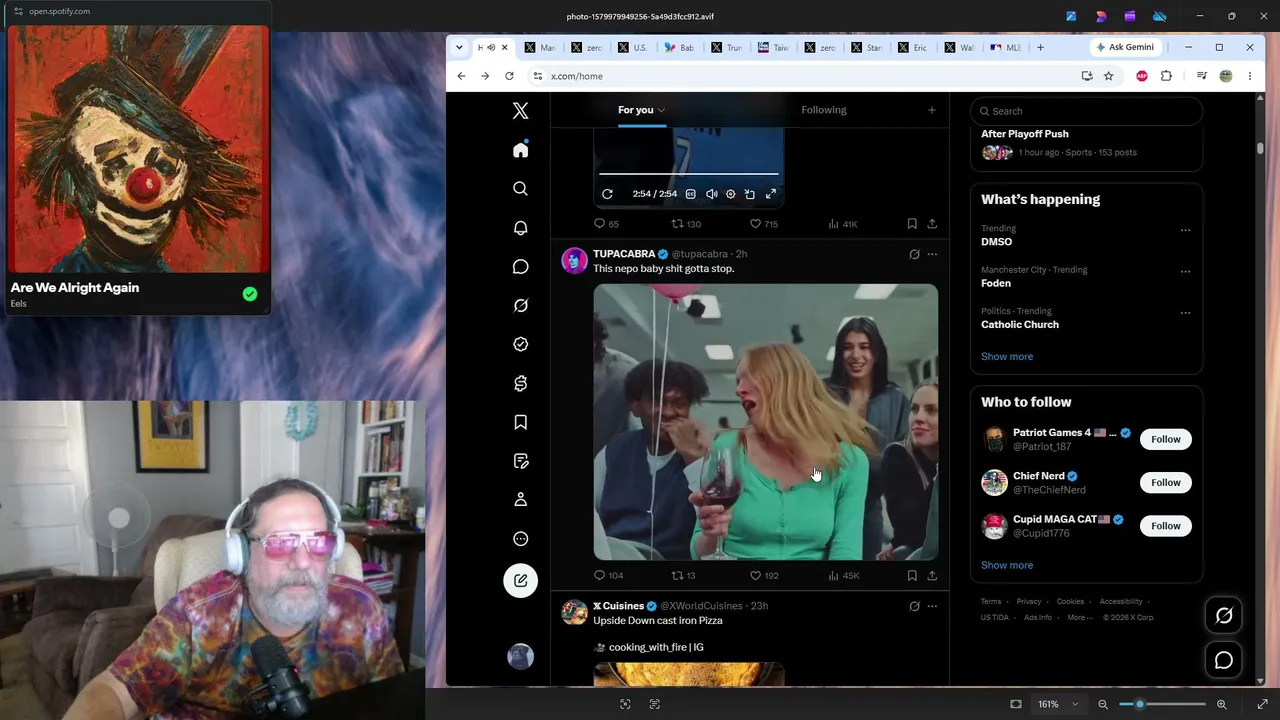Screen dimensions: 1280x720
Task: Open more options on X Cuisines post
Action: (932, 606)
